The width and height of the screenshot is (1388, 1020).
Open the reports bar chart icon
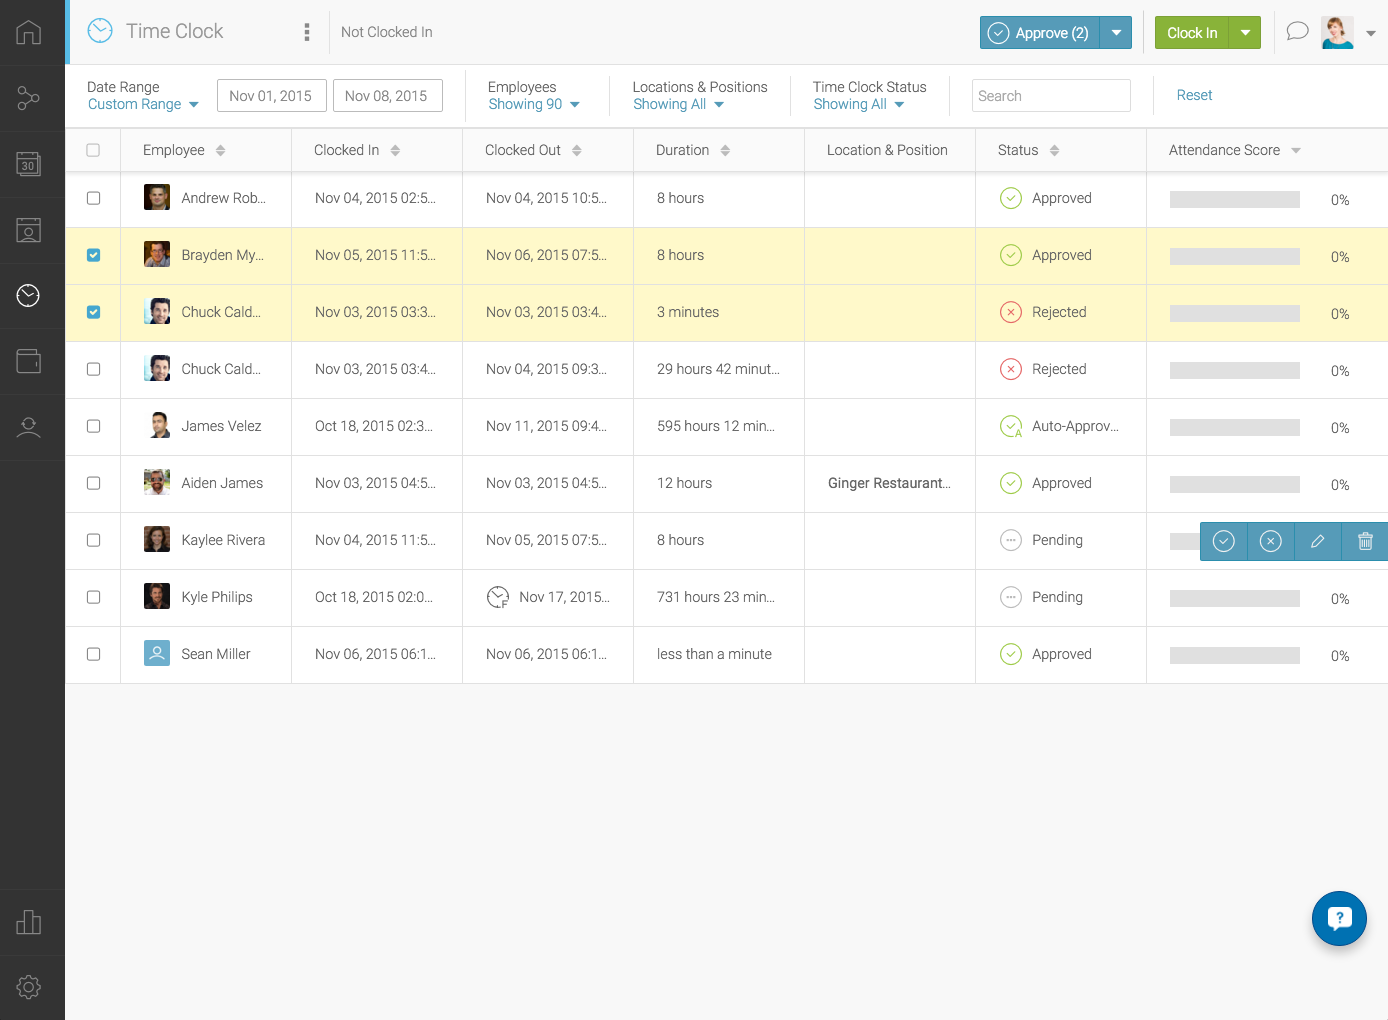tap(29, 922)
